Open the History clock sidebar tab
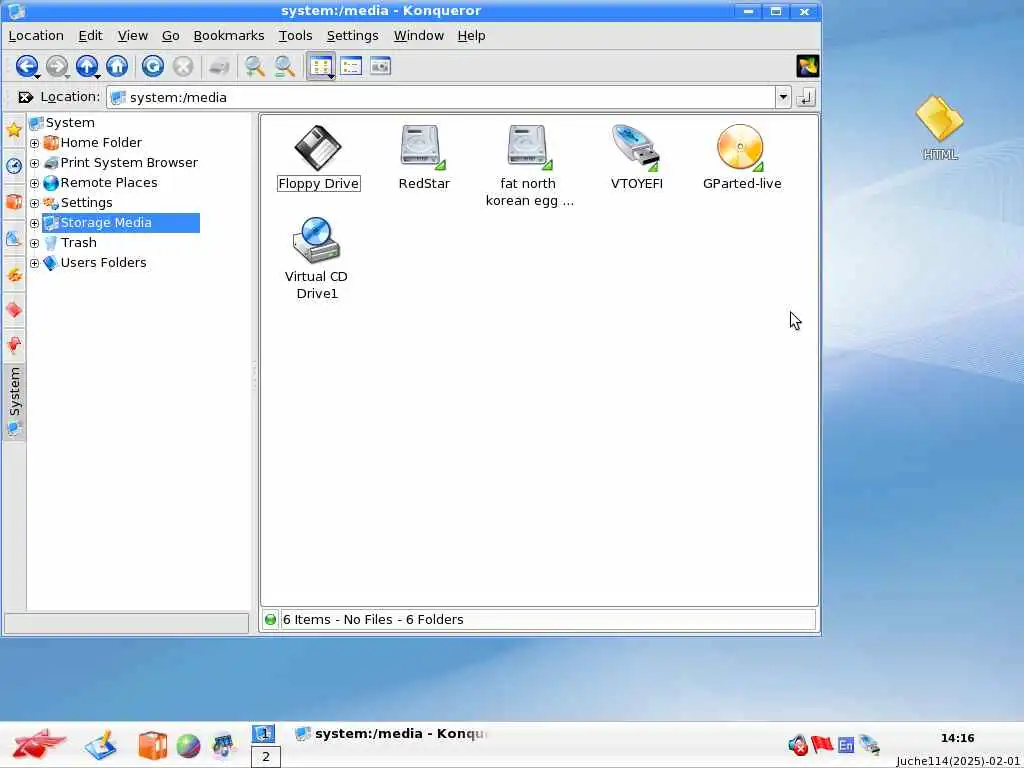1024x768 pixels. [x=14, y=165]
